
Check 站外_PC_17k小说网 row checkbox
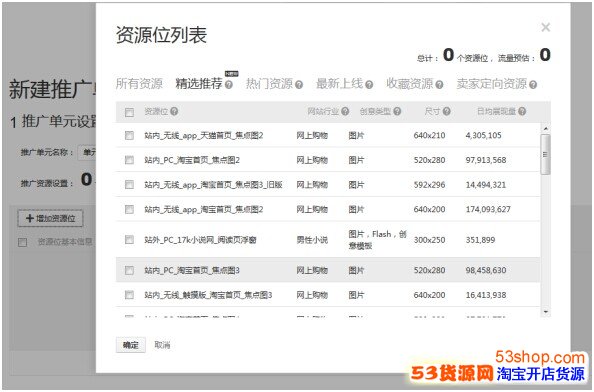point(129,239)
